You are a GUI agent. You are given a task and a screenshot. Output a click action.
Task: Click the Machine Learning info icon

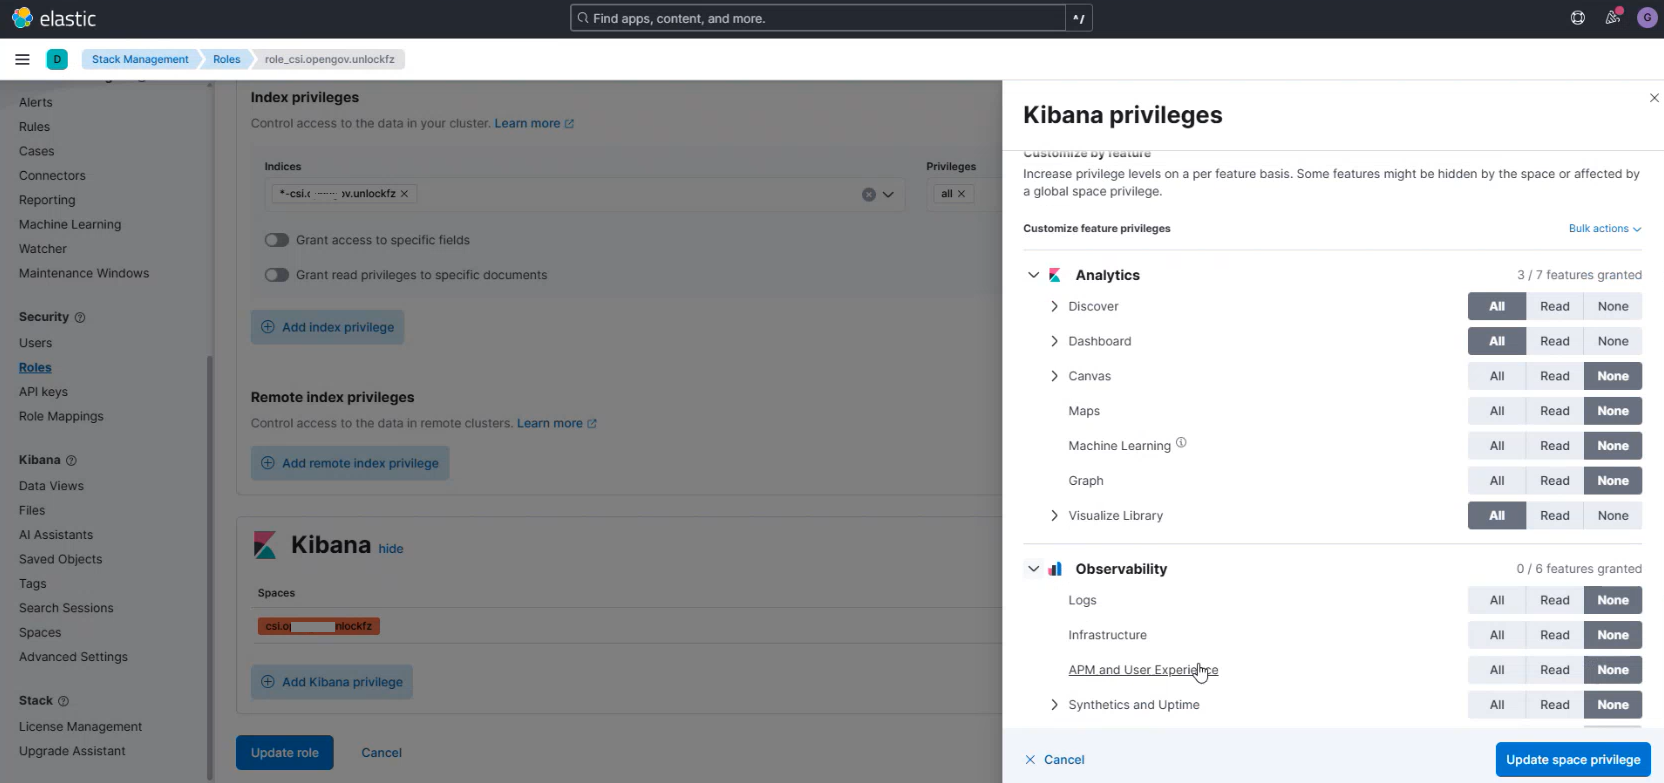coord(1181,442)
